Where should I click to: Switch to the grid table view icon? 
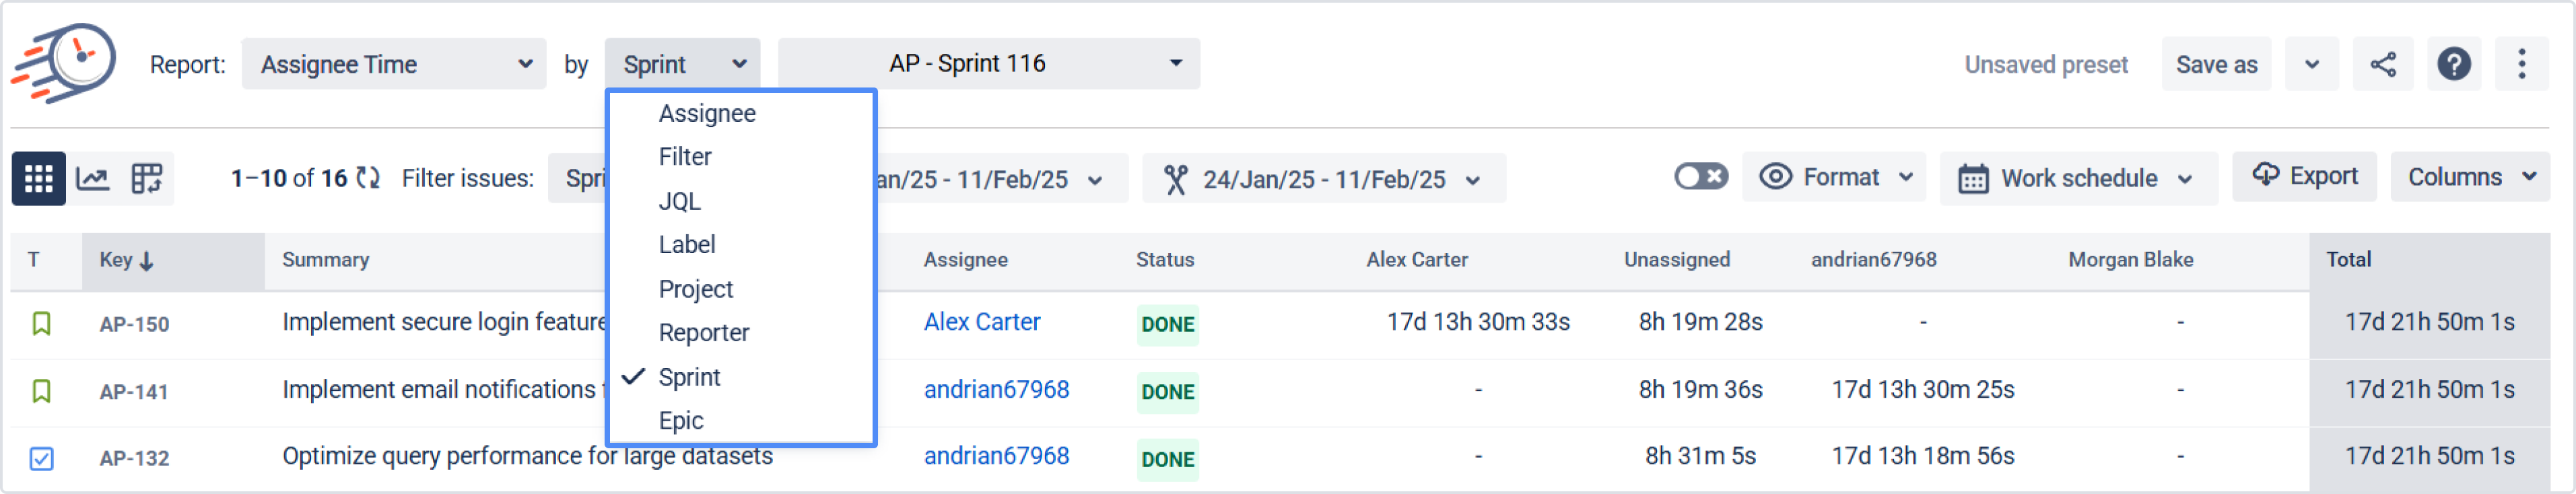[38, 179]
